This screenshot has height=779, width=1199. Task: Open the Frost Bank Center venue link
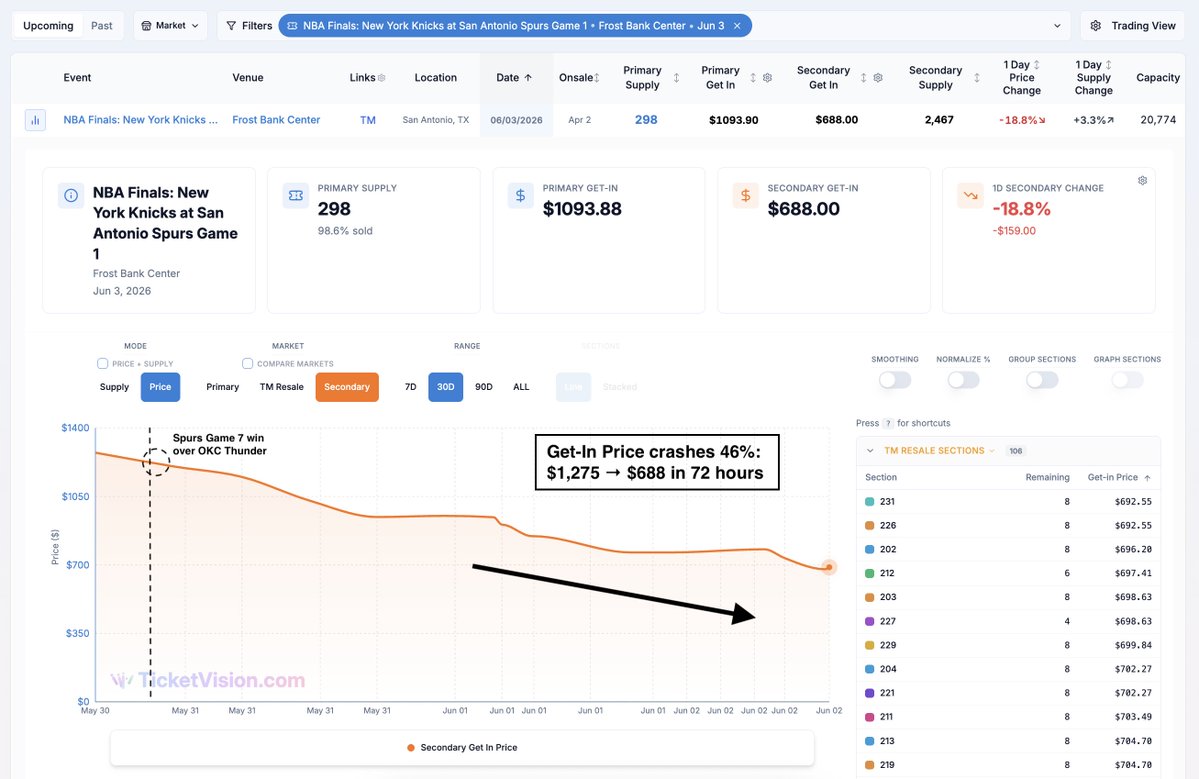276,120
